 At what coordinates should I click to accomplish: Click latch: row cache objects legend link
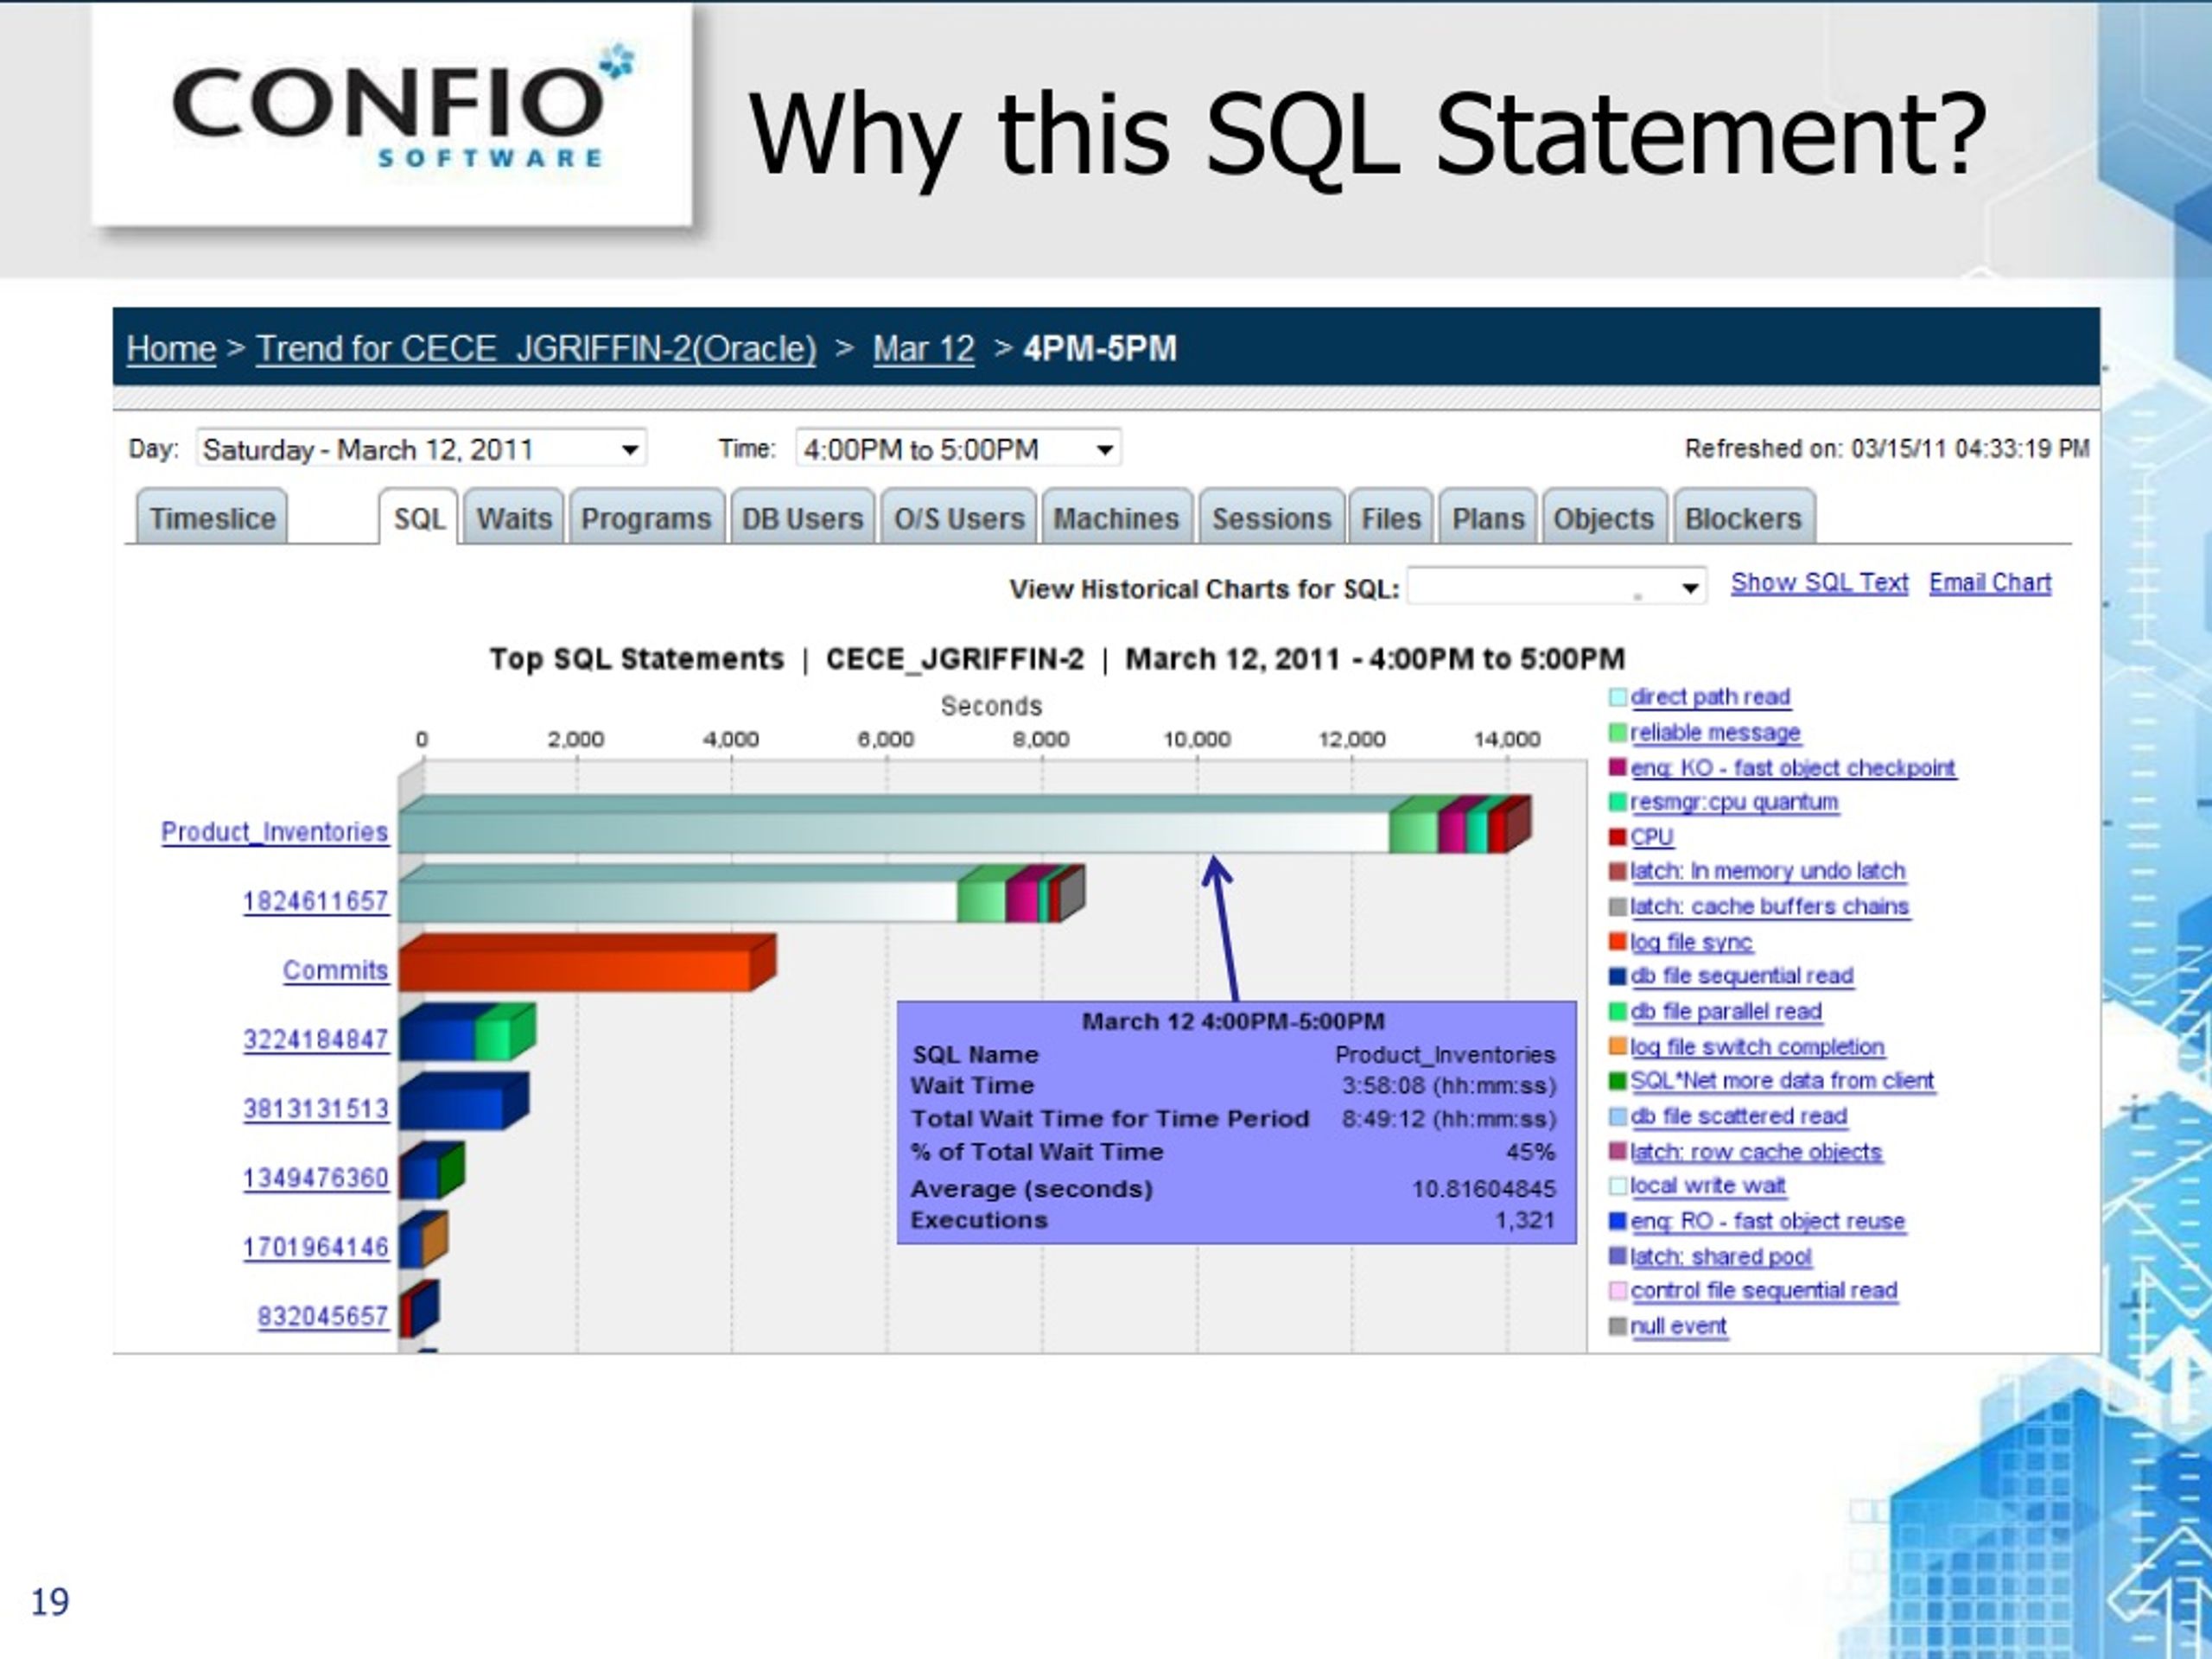(1756, 1152)
